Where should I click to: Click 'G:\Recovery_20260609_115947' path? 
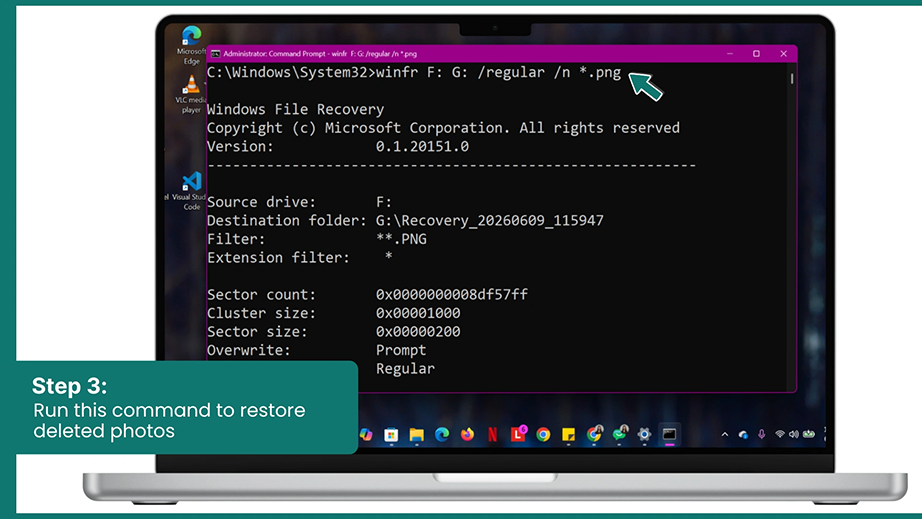pyautogui.click(x=490, y=220)
